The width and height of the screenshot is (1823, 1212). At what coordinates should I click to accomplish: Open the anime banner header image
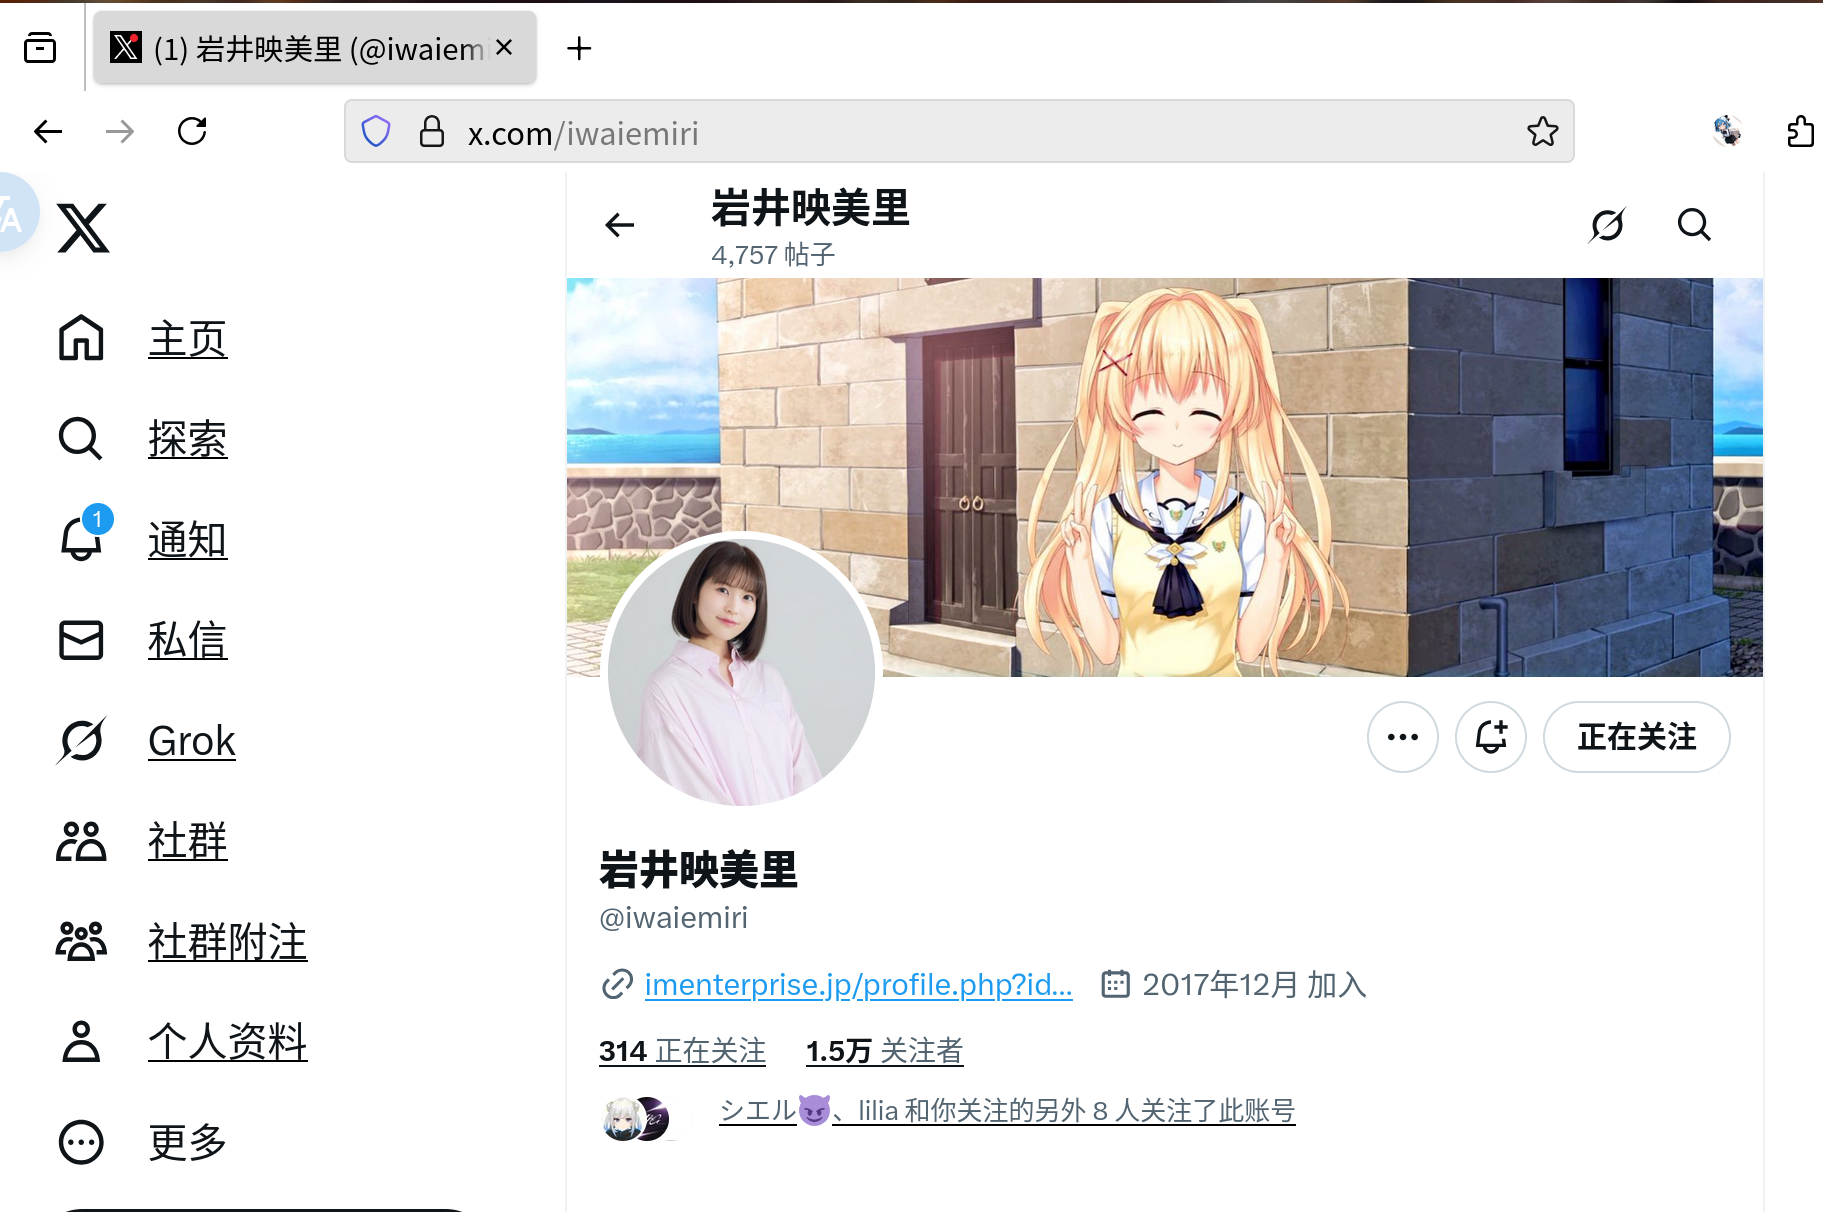pos(1164,477)
